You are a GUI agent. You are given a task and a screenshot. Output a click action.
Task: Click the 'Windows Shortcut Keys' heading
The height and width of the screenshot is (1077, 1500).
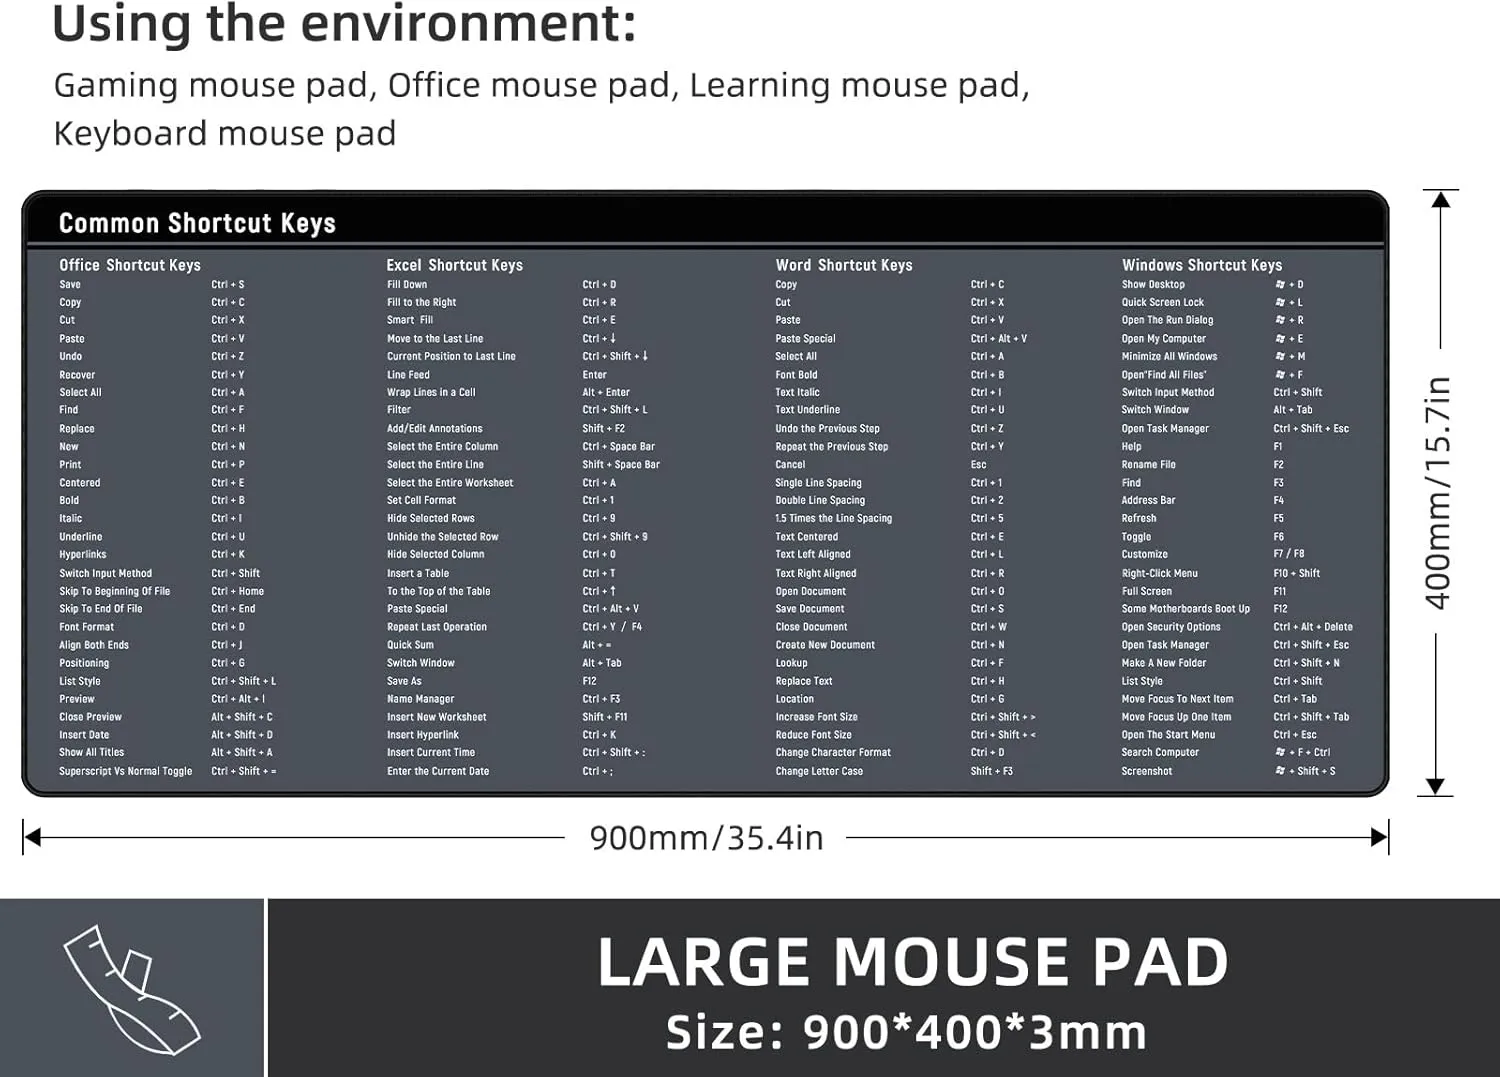(1202, 265)
